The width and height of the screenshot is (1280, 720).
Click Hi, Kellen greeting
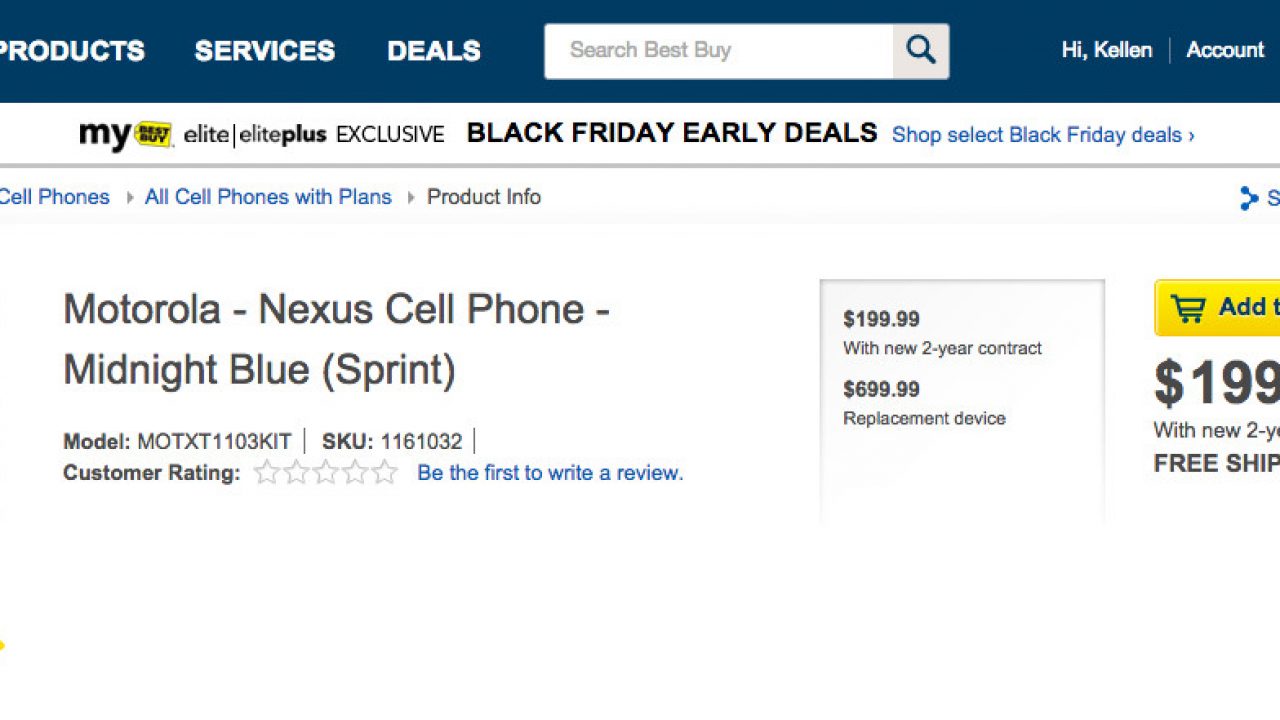point(1106,50)
